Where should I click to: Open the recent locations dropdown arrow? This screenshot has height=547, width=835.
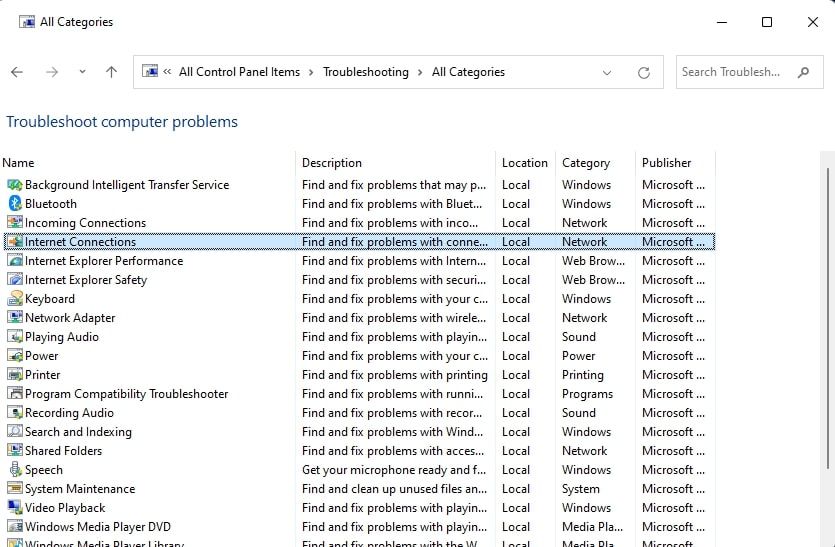(82, 71)
